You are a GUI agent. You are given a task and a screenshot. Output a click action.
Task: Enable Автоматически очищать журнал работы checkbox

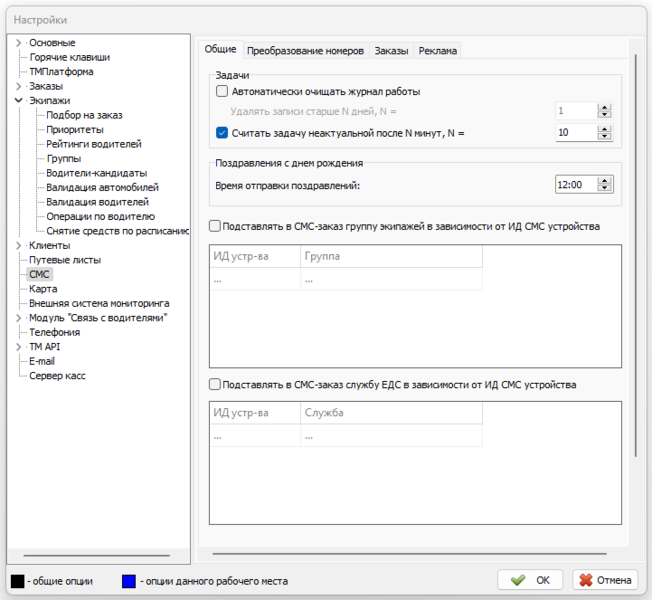coord(222,92)
